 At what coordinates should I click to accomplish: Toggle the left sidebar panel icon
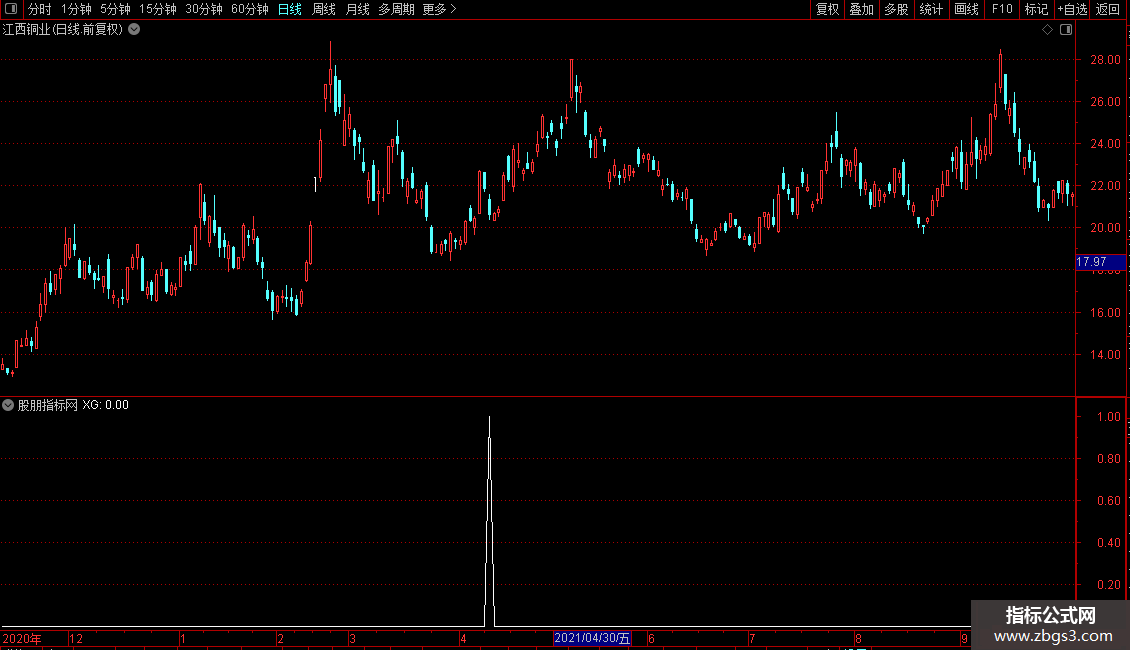pos(11,9)
